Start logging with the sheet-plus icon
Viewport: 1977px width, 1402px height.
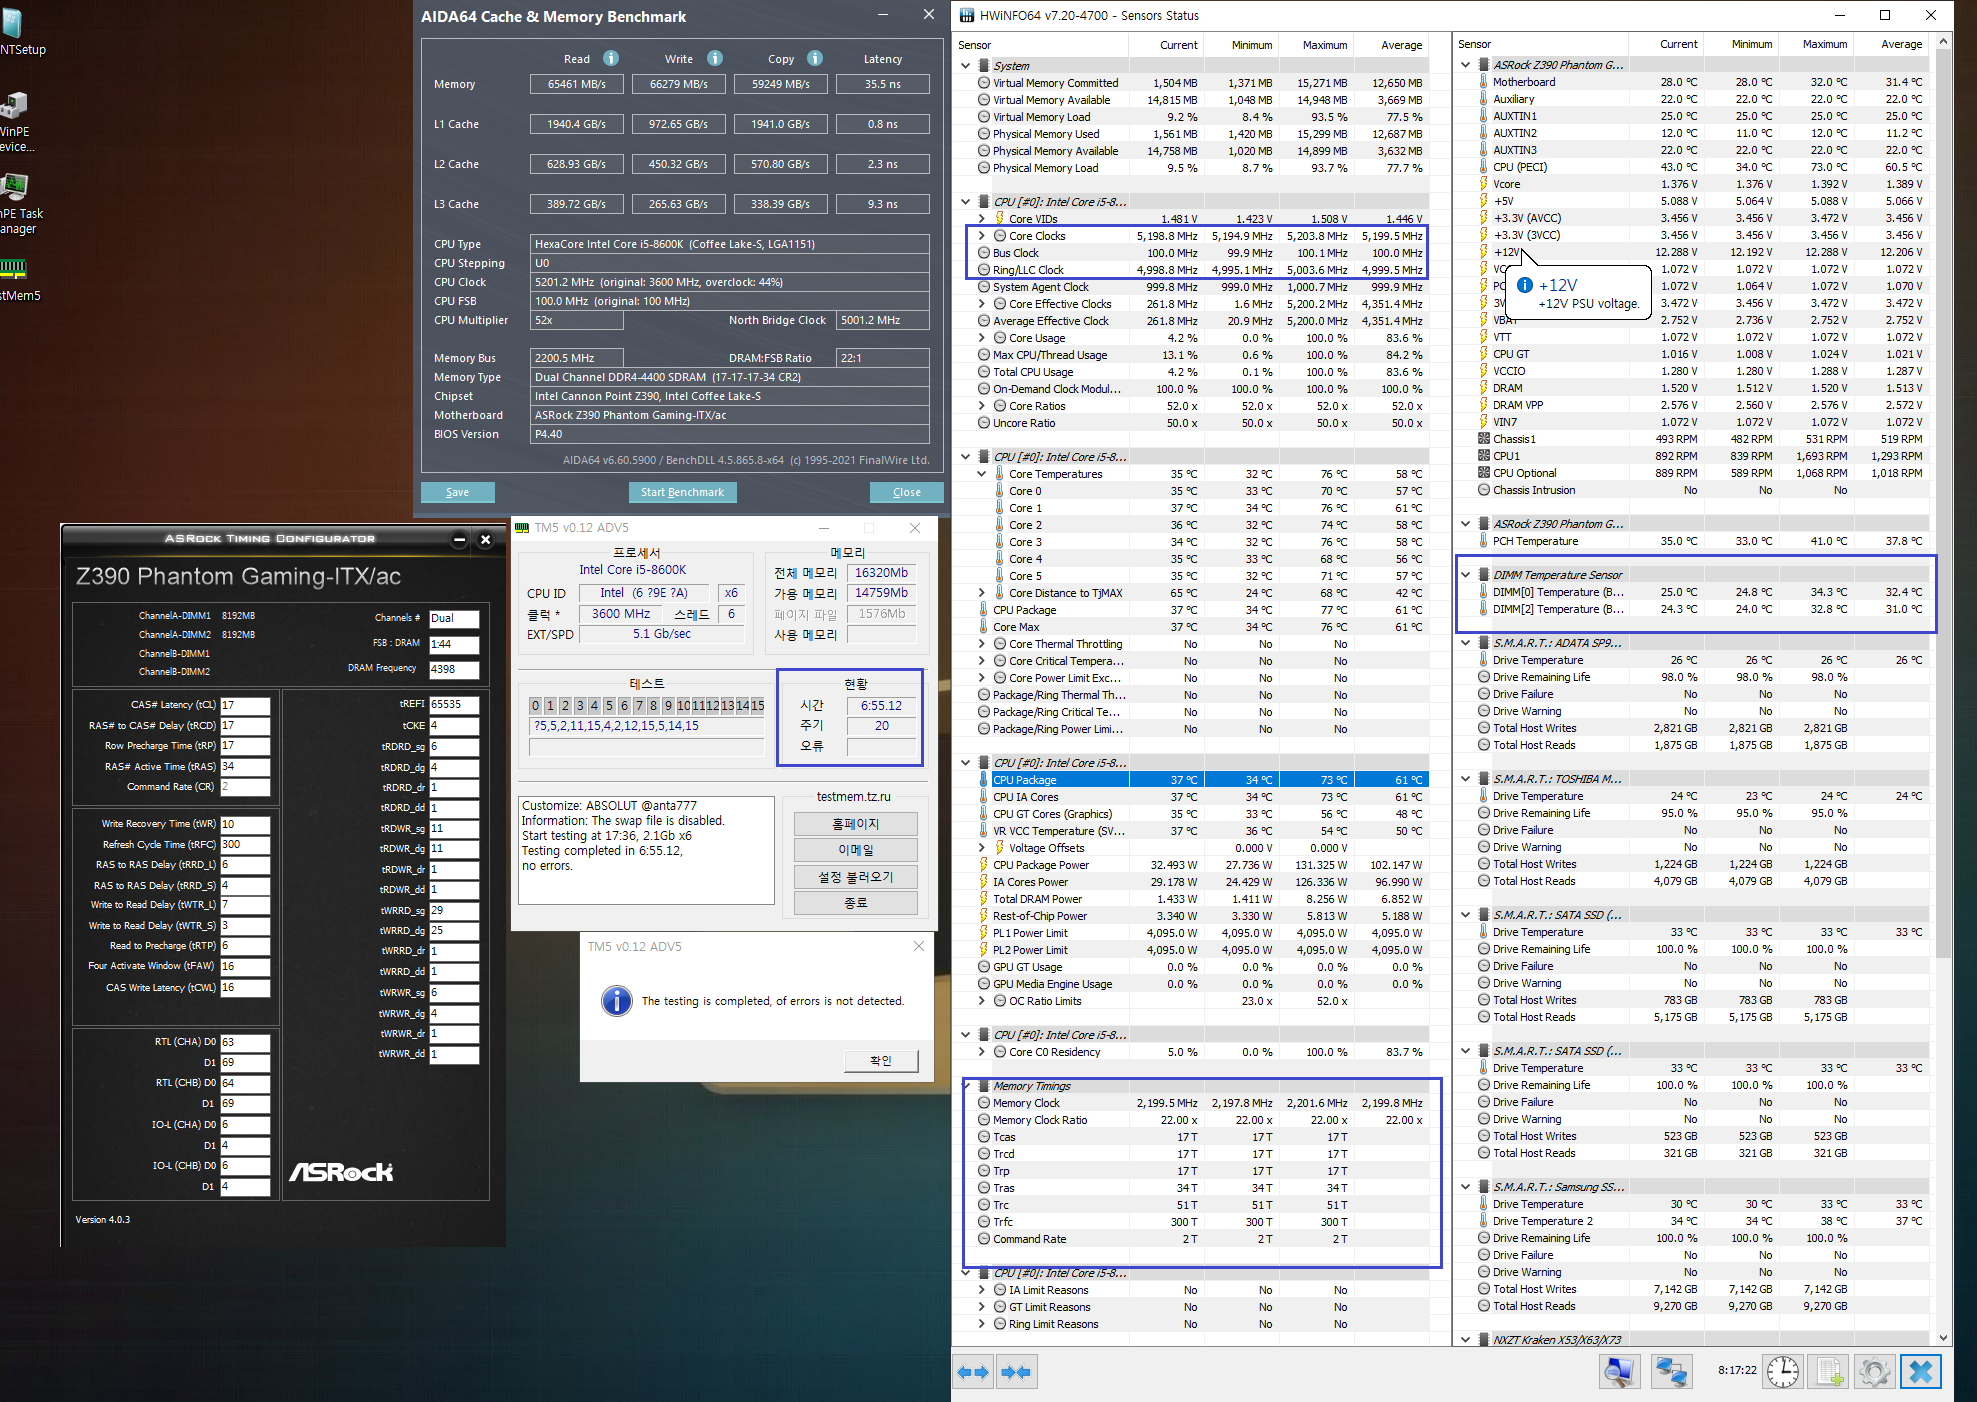click(x=1829, y=1372)
